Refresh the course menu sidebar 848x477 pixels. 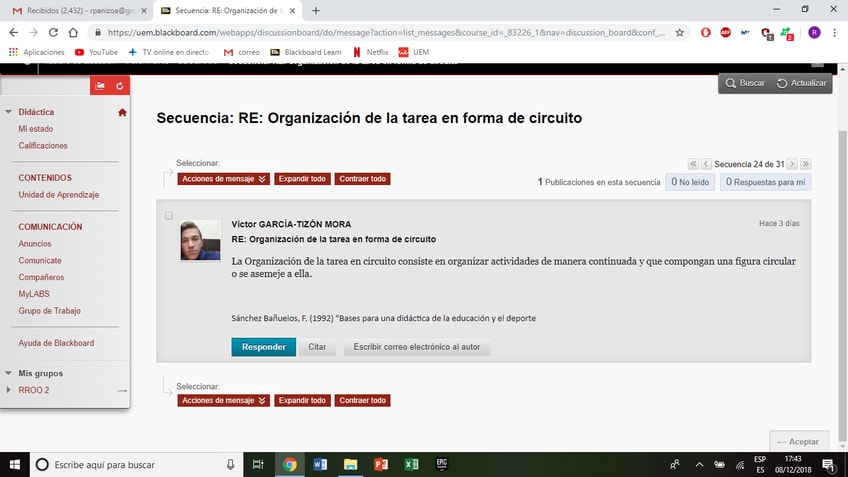click(120, 85)
